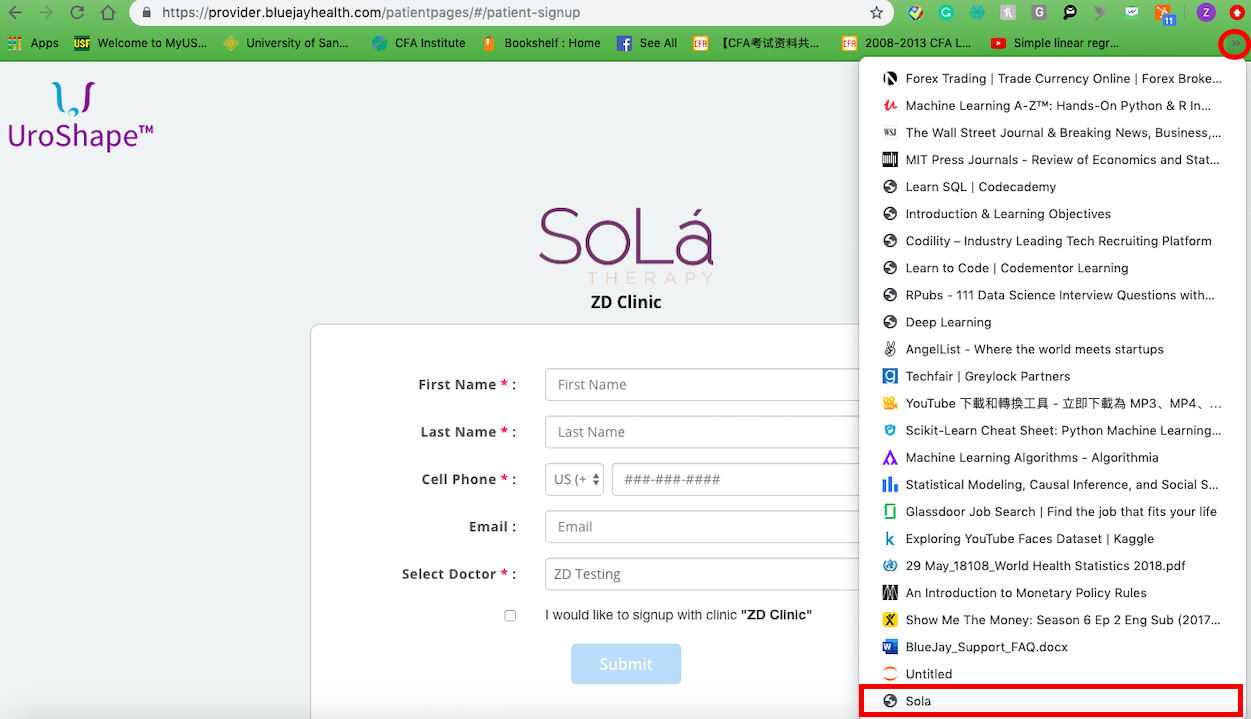
Task: Check signup with clinic ZD Clinic checkbox
Action: tap(510, 616)
